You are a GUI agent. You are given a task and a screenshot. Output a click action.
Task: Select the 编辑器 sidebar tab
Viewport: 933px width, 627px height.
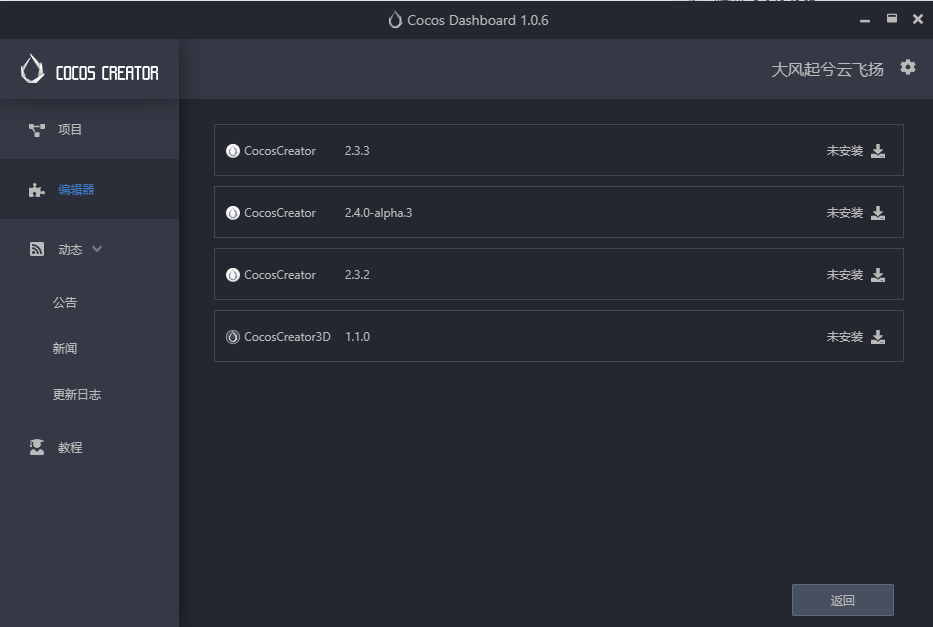tap(76, 190)
